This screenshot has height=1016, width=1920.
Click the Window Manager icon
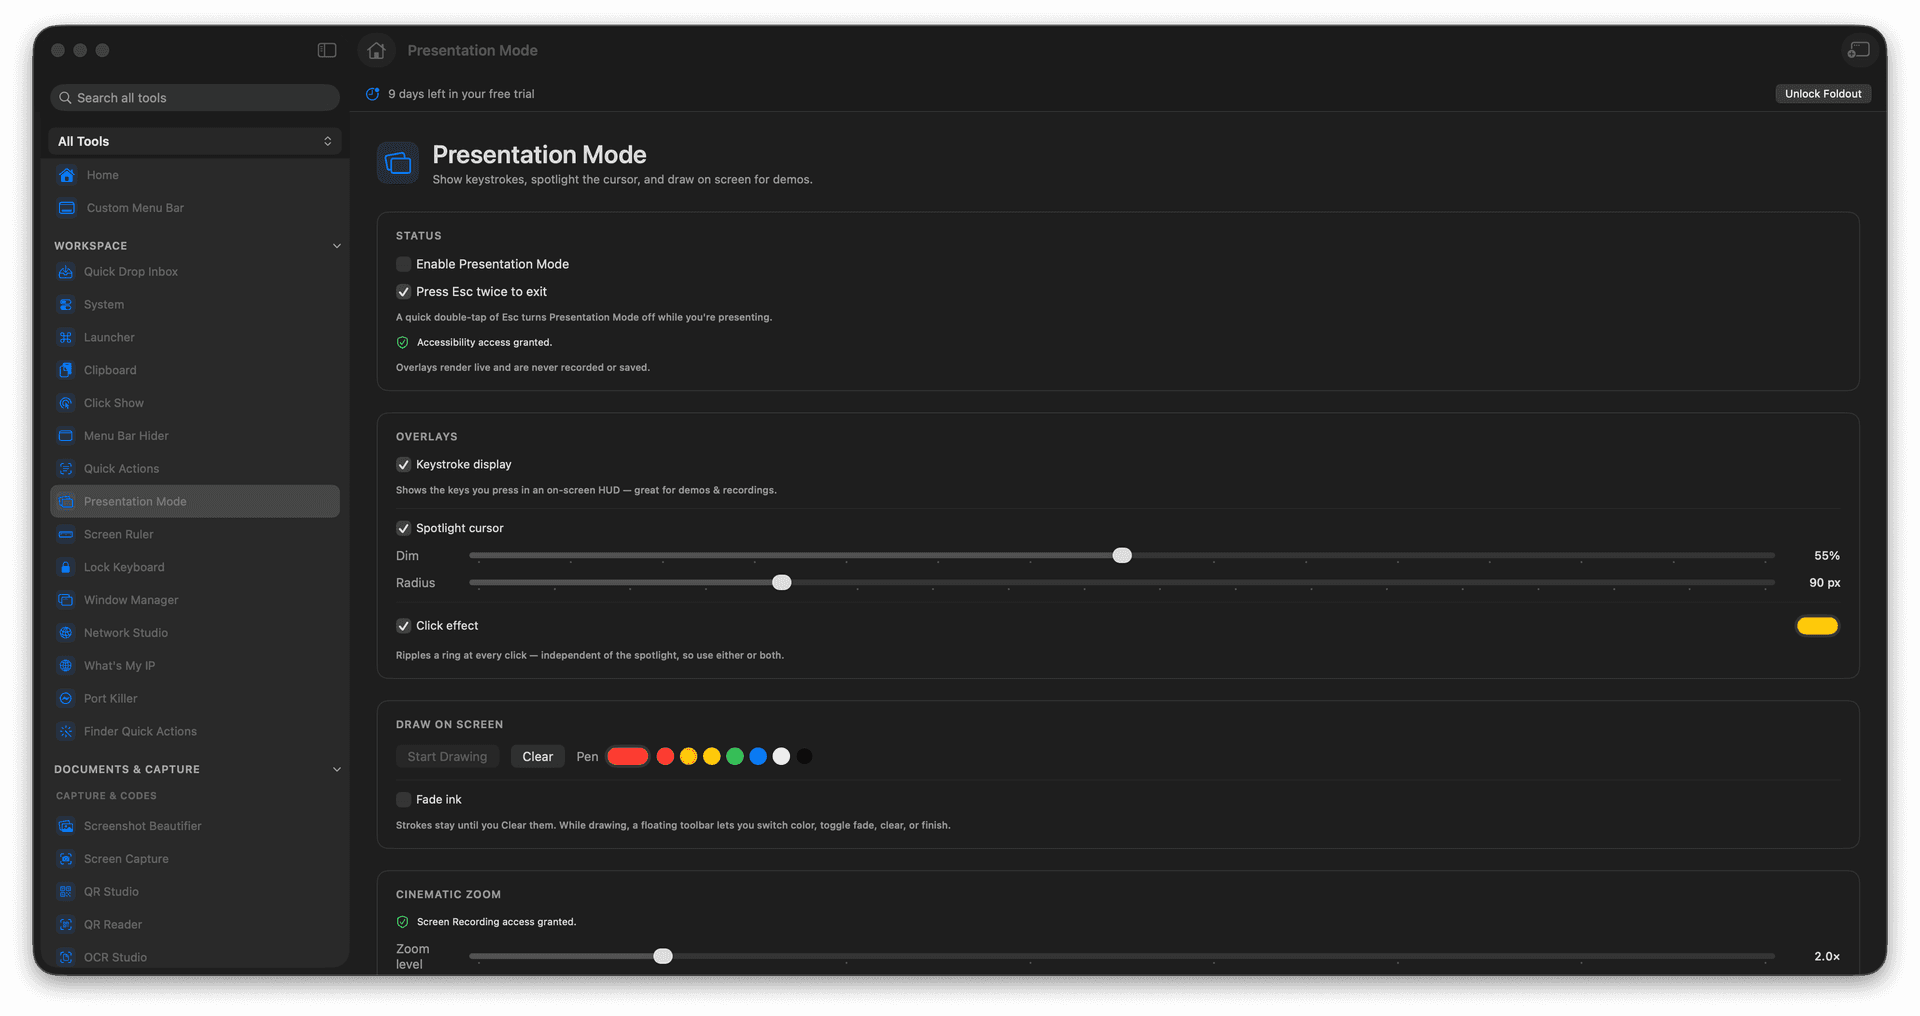coord(66,600)
